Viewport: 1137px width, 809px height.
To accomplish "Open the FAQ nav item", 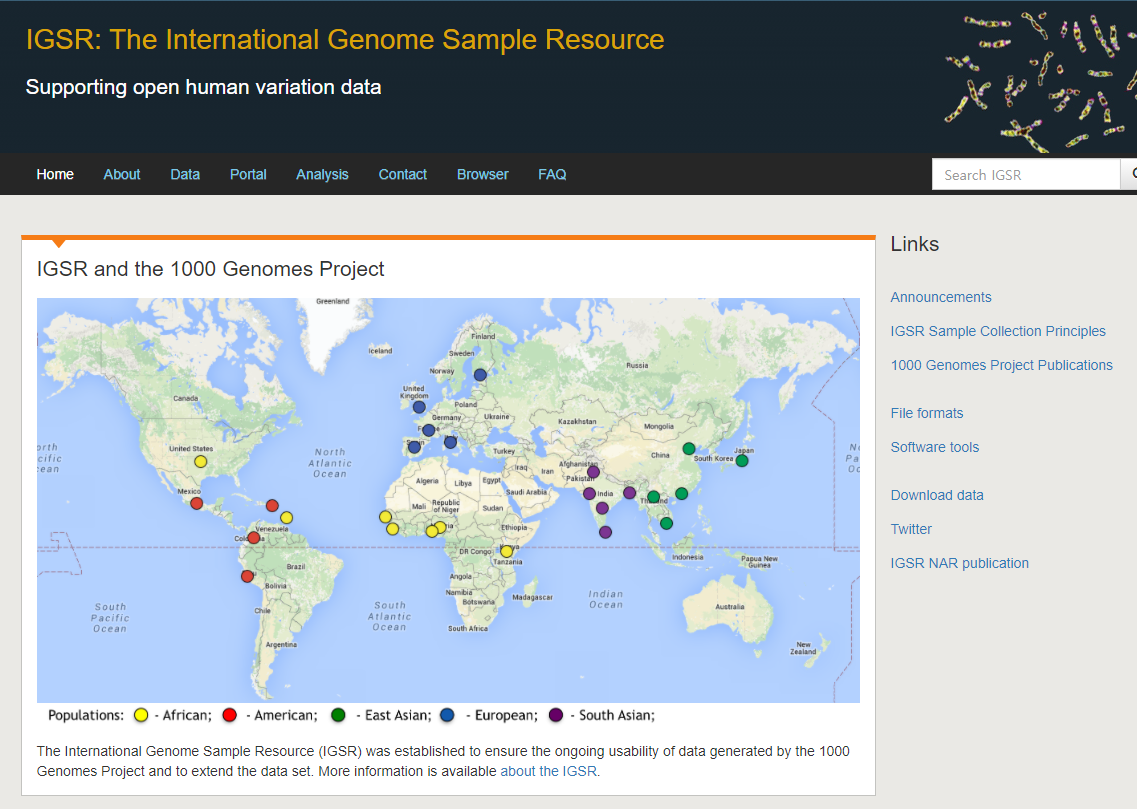I will click(x=552, y=175).
